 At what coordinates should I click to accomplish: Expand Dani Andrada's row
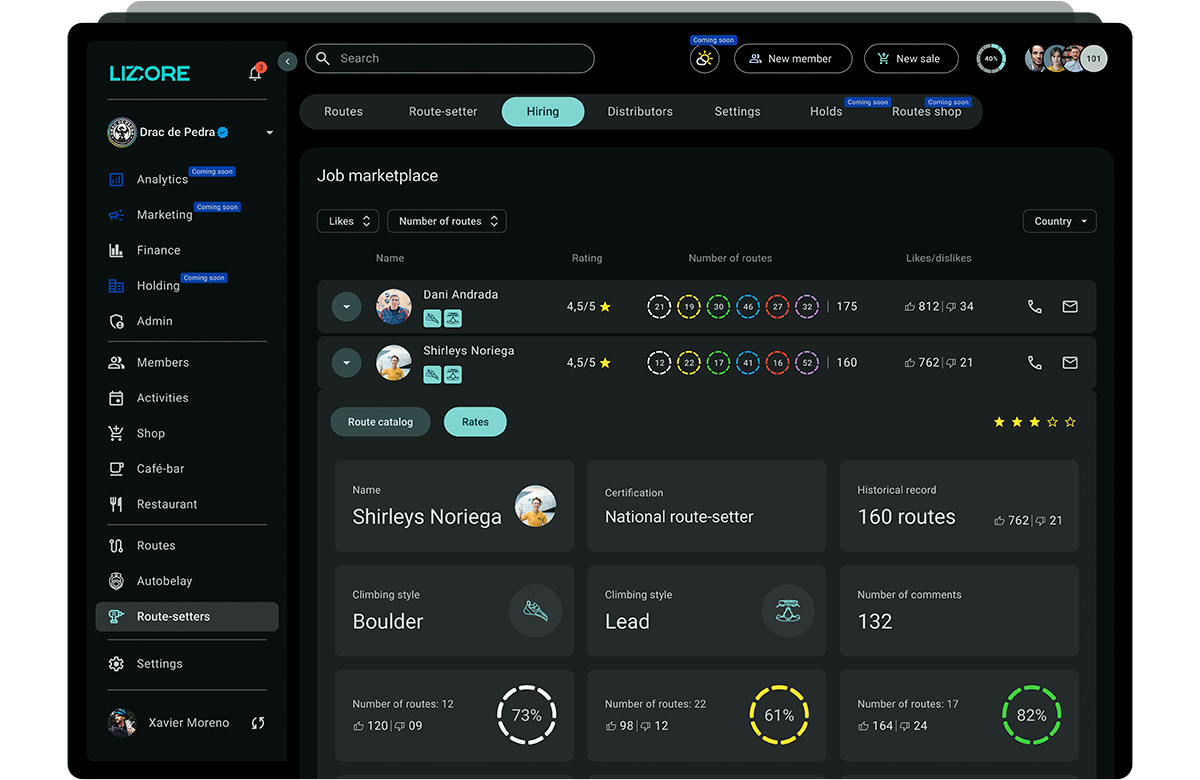pos(346,307)
